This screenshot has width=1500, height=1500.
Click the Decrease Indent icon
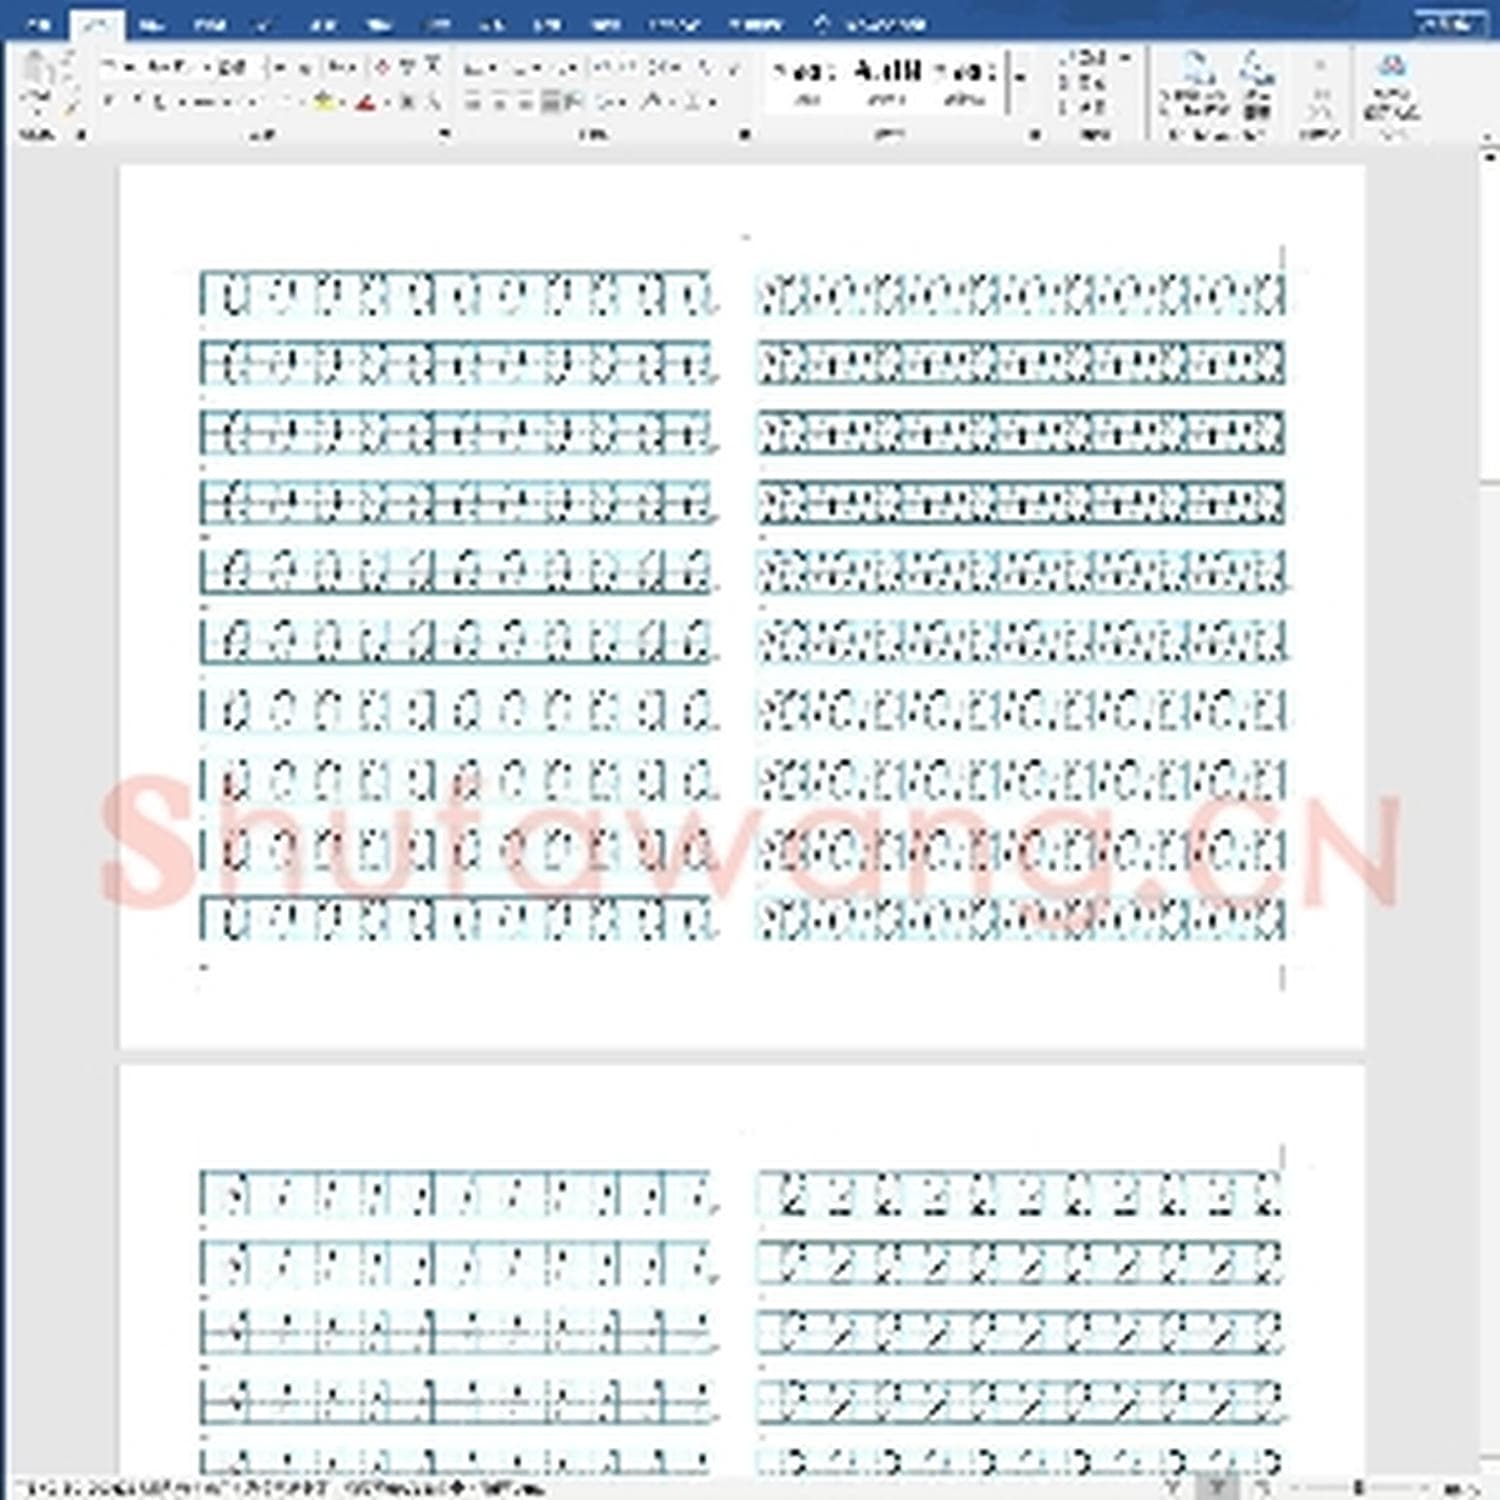tap(603, 68)
